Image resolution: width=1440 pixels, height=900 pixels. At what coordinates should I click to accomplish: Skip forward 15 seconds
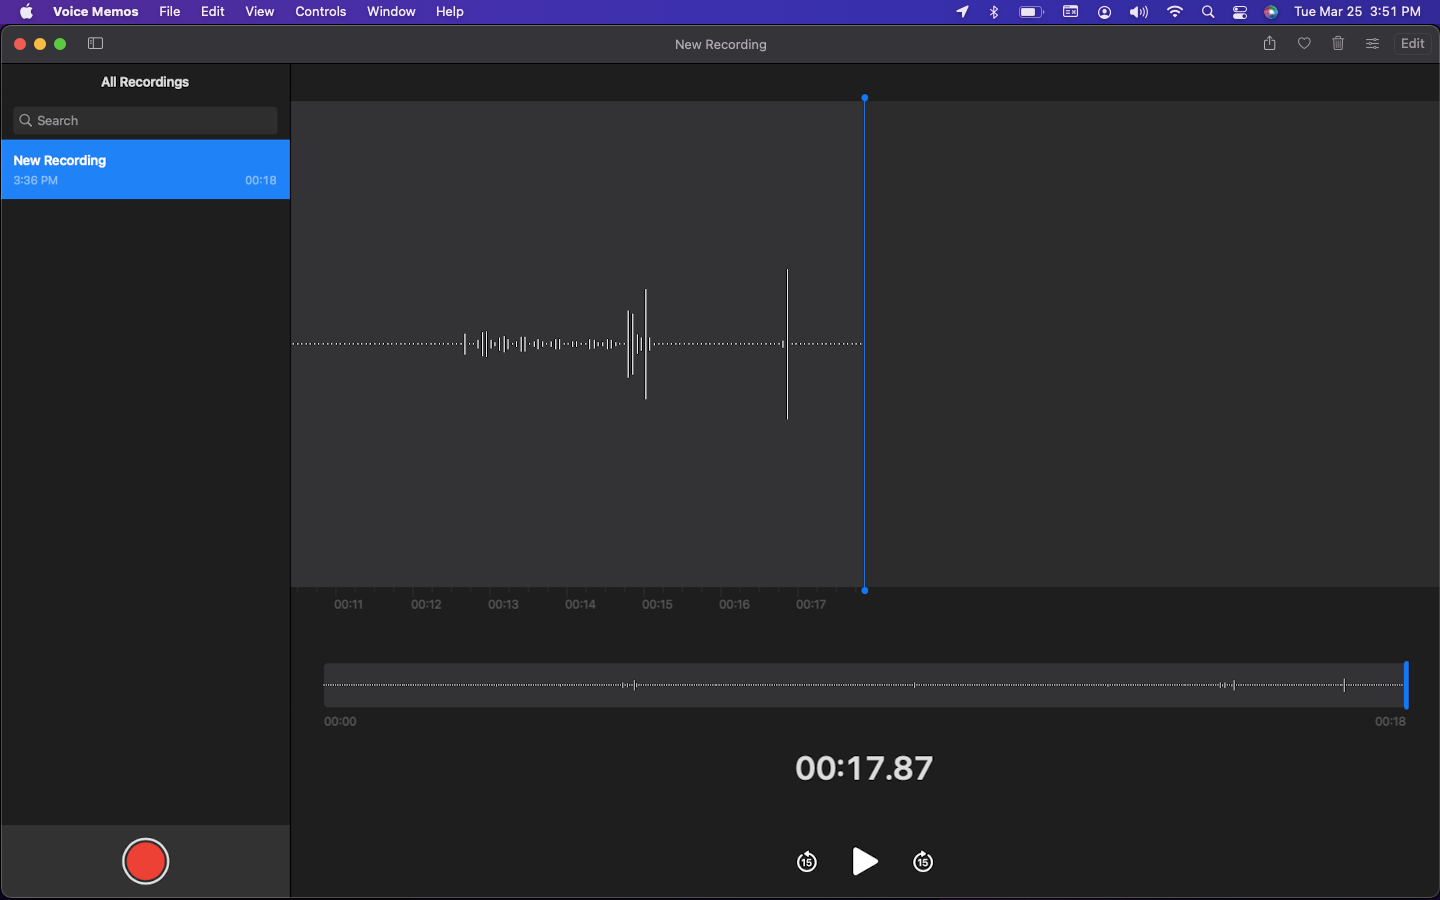pos(923,861)
